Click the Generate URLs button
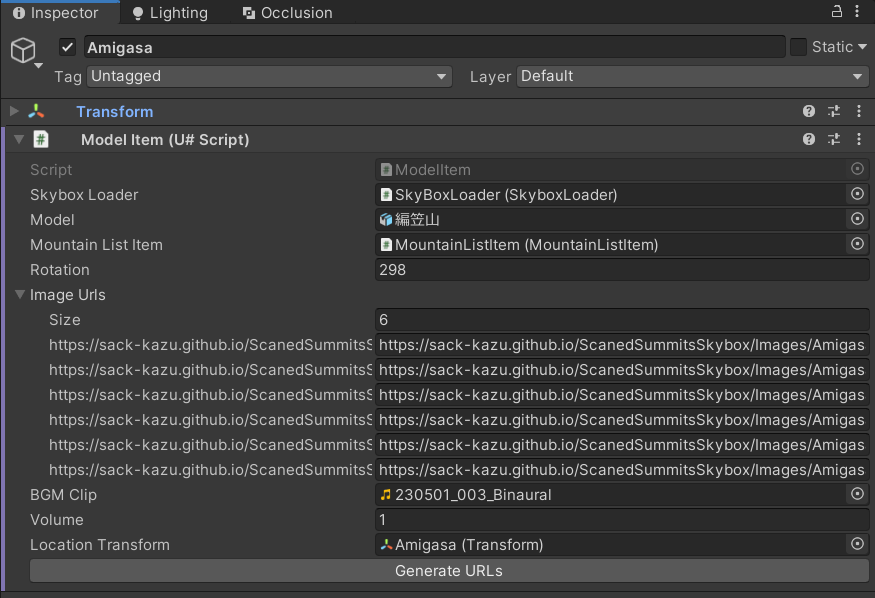This screenshot has height=598, width=875. tap(449, 571)
